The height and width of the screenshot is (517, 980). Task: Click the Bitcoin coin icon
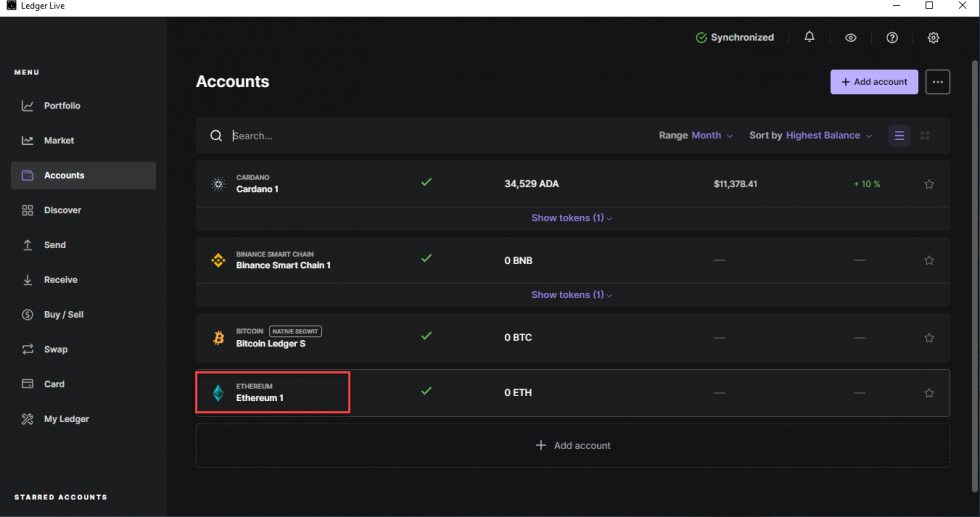[218, 338]
